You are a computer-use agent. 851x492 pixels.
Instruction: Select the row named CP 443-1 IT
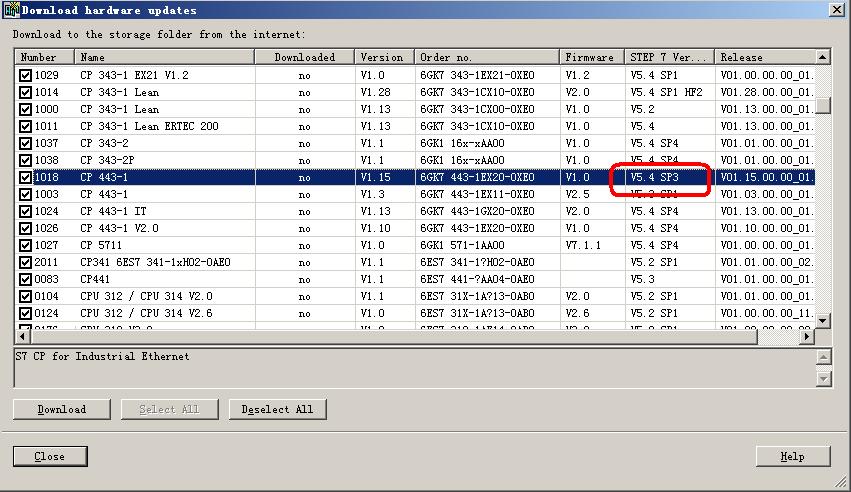415,212
